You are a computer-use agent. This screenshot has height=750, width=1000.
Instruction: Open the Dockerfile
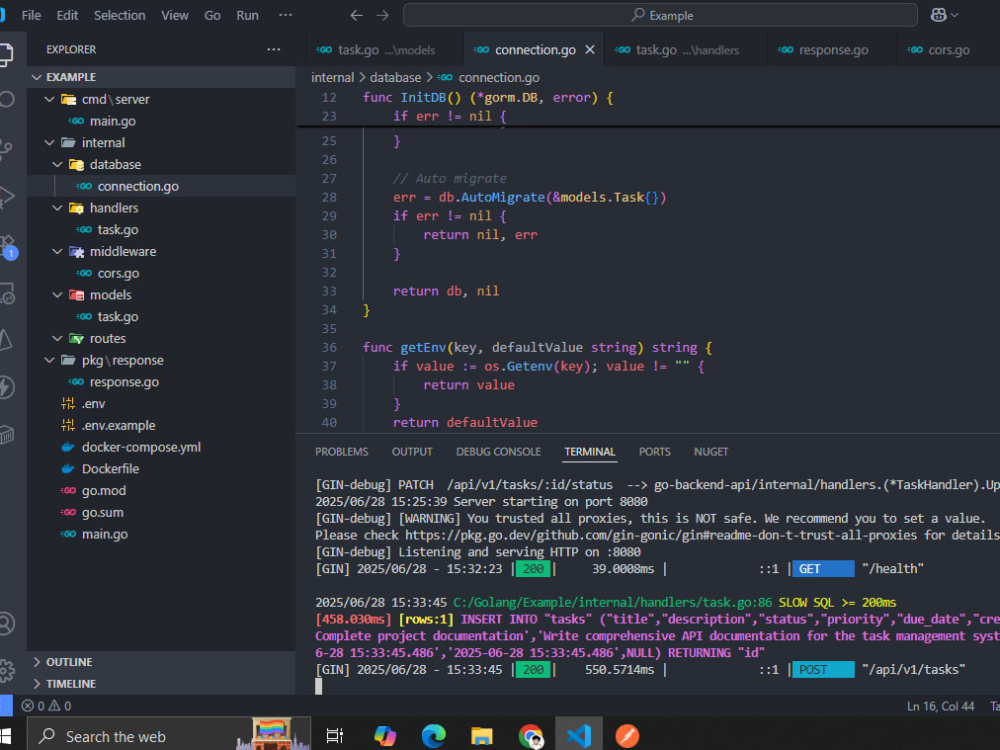[161, 469]
